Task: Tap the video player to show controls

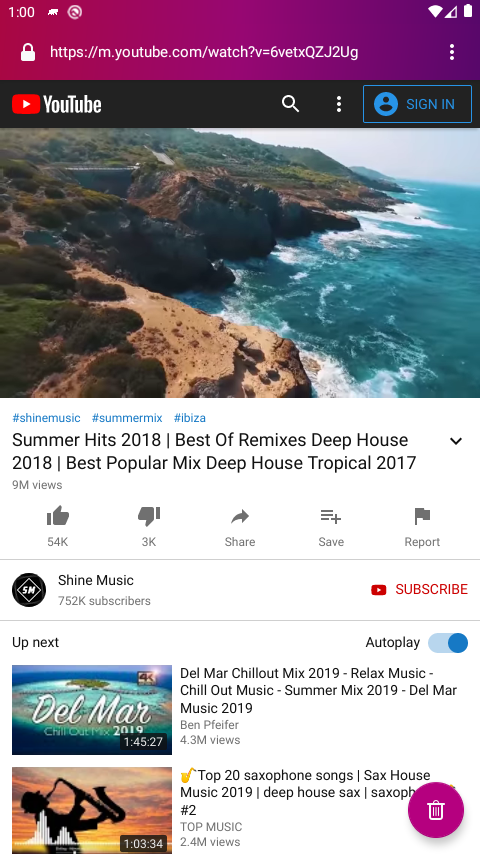Action: (x=240, y=263)
